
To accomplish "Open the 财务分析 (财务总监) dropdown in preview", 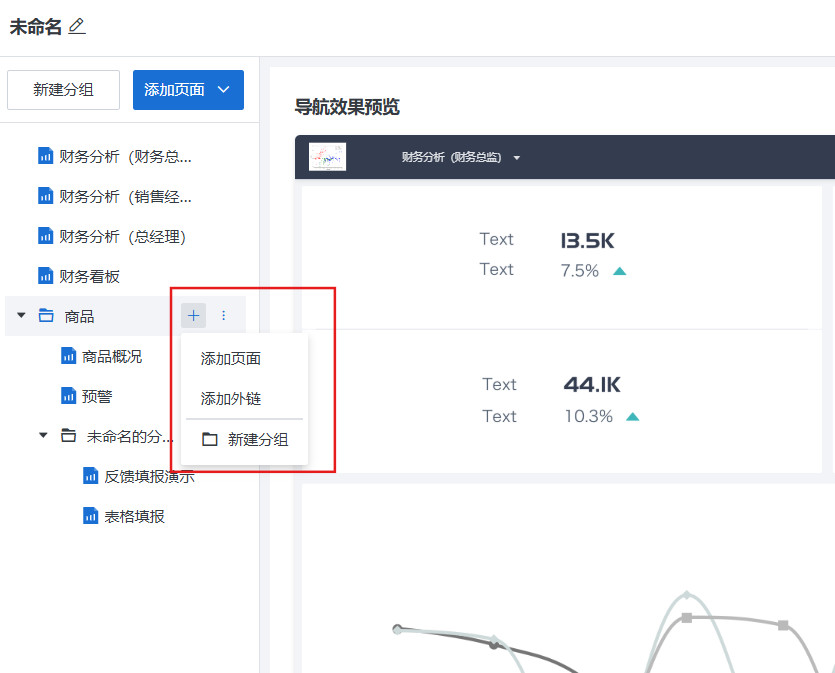I will pos(517,158).
